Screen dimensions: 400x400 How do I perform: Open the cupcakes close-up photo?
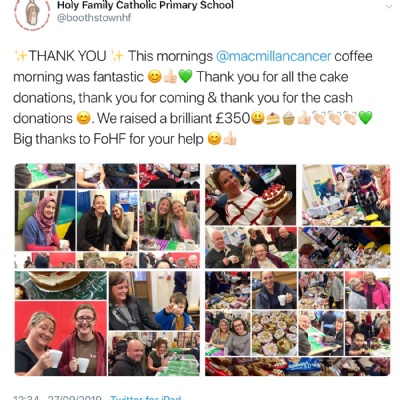point(274,333)
